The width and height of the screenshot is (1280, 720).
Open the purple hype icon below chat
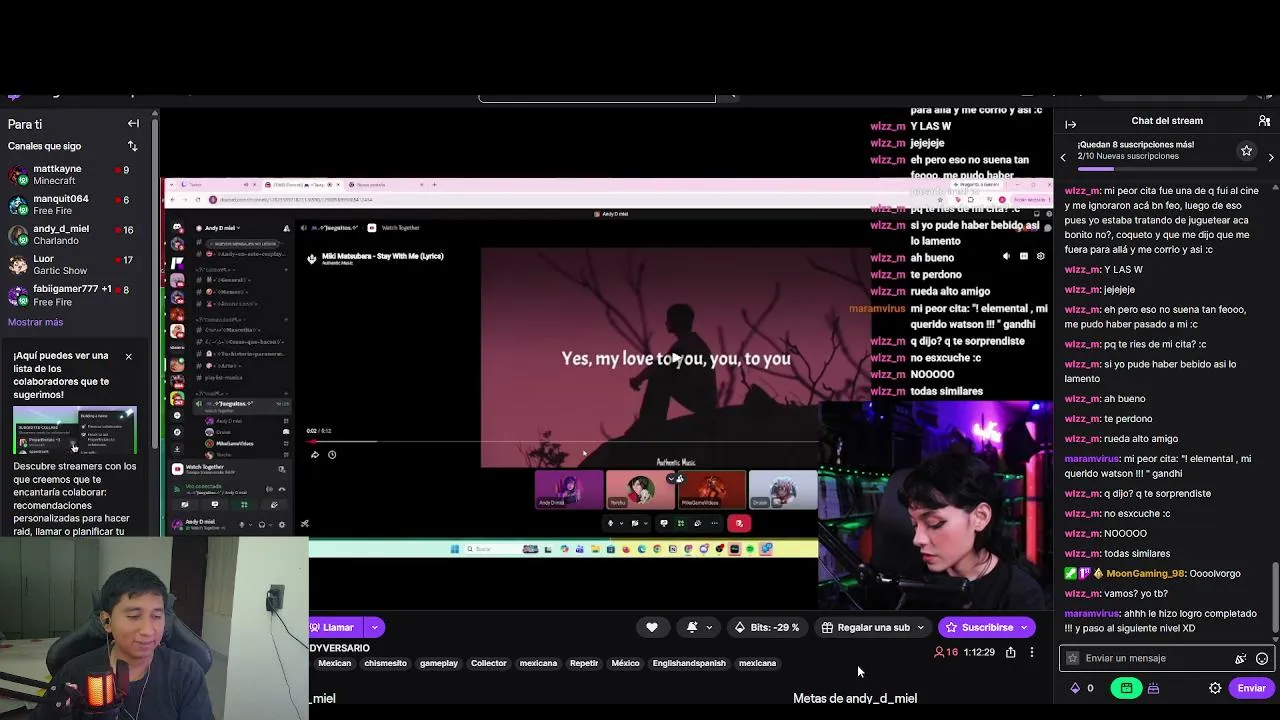pos(1153,688)
